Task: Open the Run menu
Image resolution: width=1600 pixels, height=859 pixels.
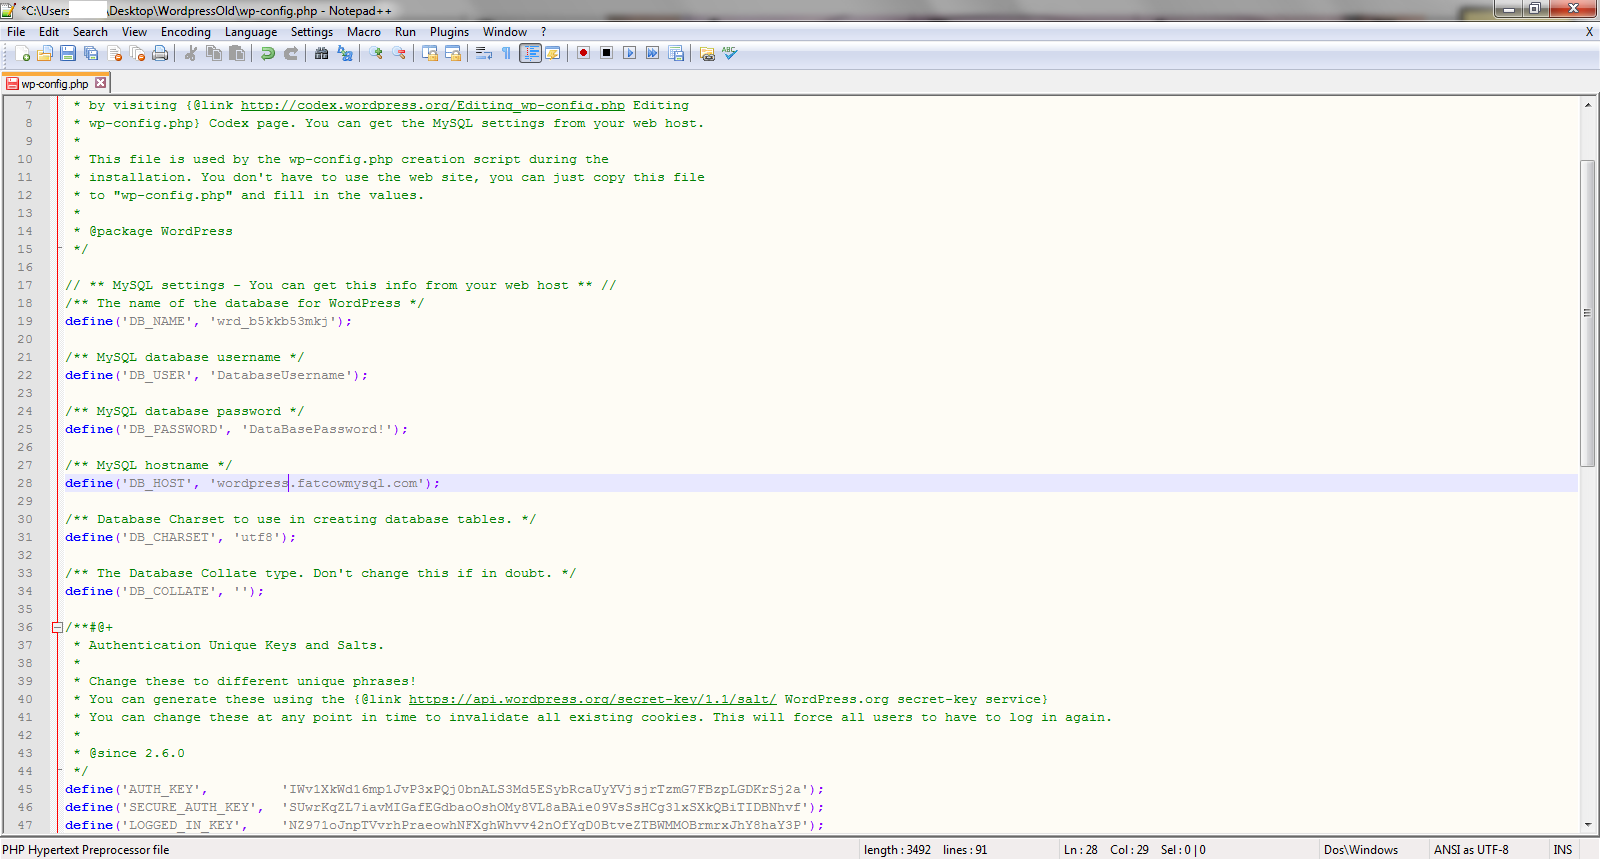Action: click(405, 32)
